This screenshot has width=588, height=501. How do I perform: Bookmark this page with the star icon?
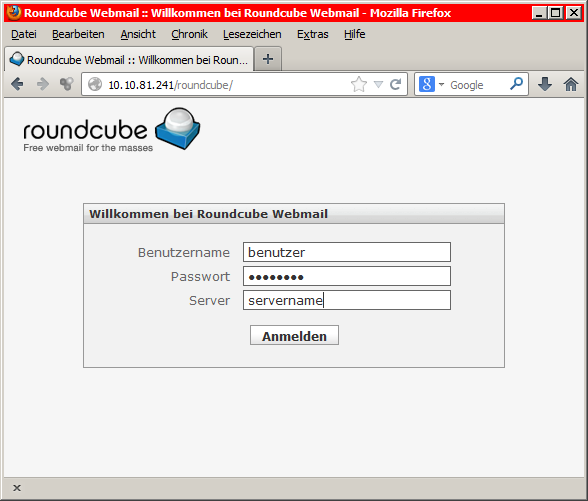click(359, 84)
